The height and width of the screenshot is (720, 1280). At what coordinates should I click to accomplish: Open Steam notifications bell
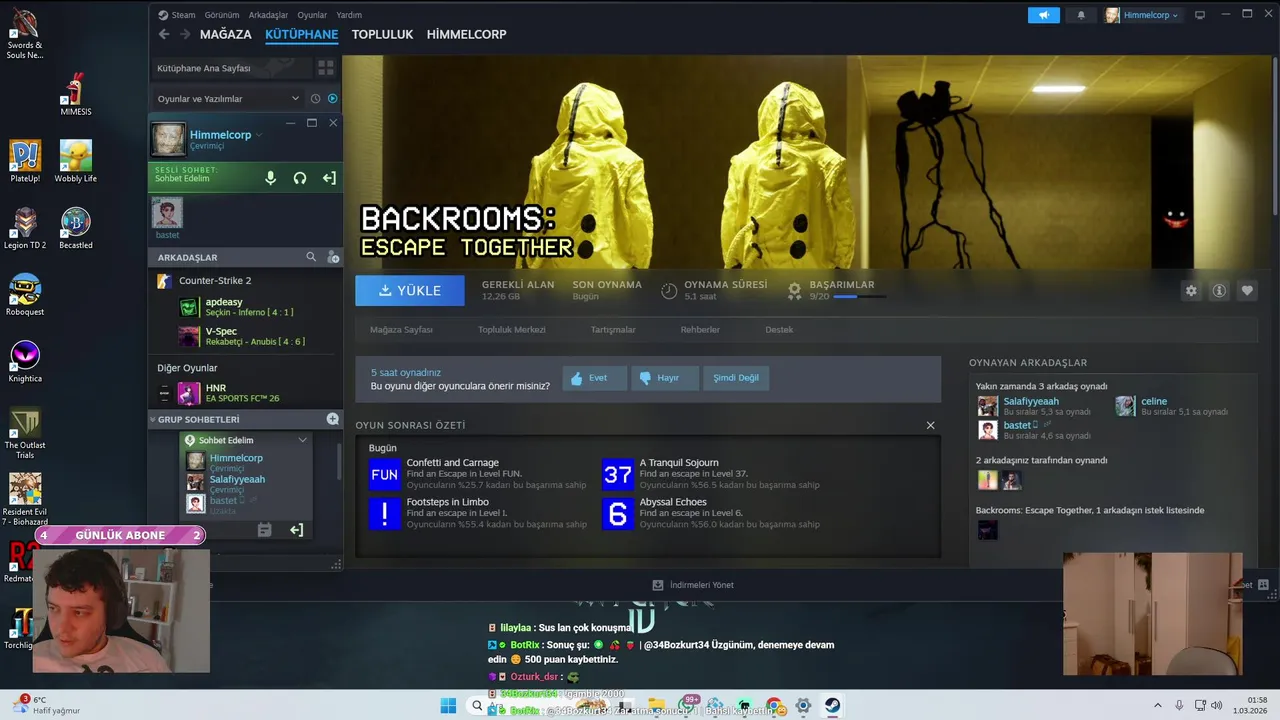click(1081, 15)
